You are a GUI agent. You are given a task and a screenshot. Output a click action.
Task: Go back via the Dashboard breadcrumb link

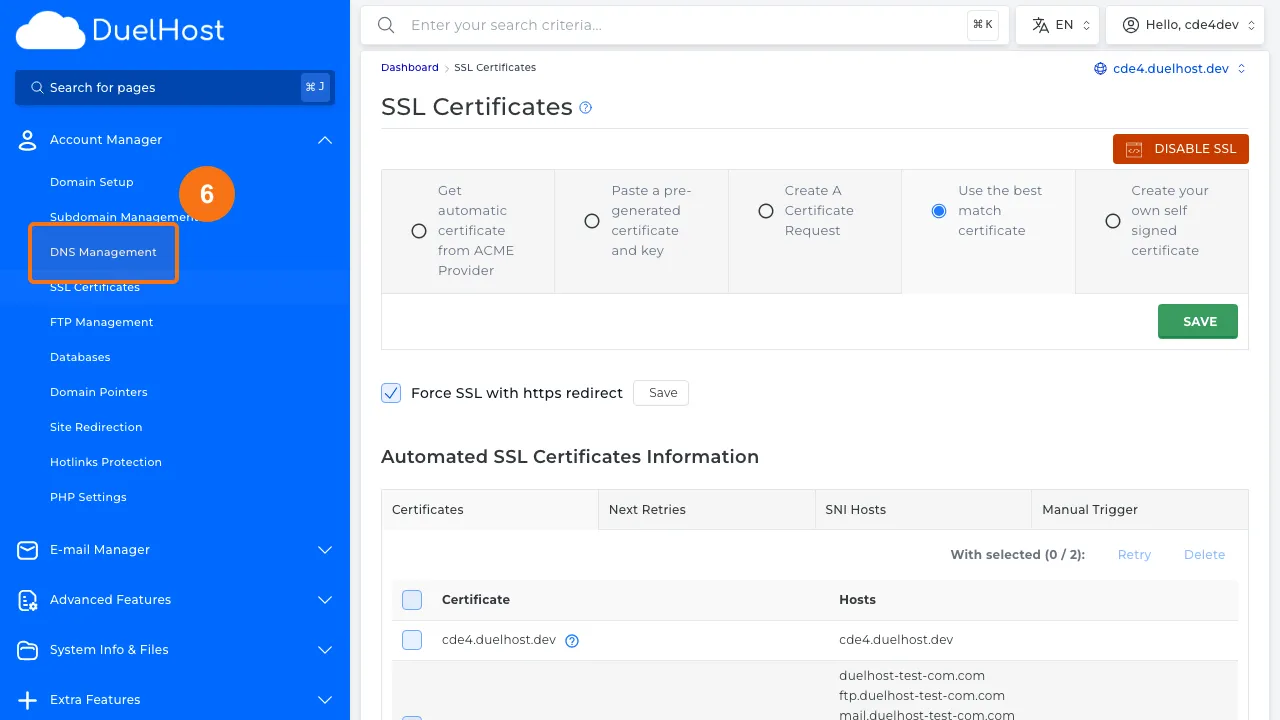point(409,67)
